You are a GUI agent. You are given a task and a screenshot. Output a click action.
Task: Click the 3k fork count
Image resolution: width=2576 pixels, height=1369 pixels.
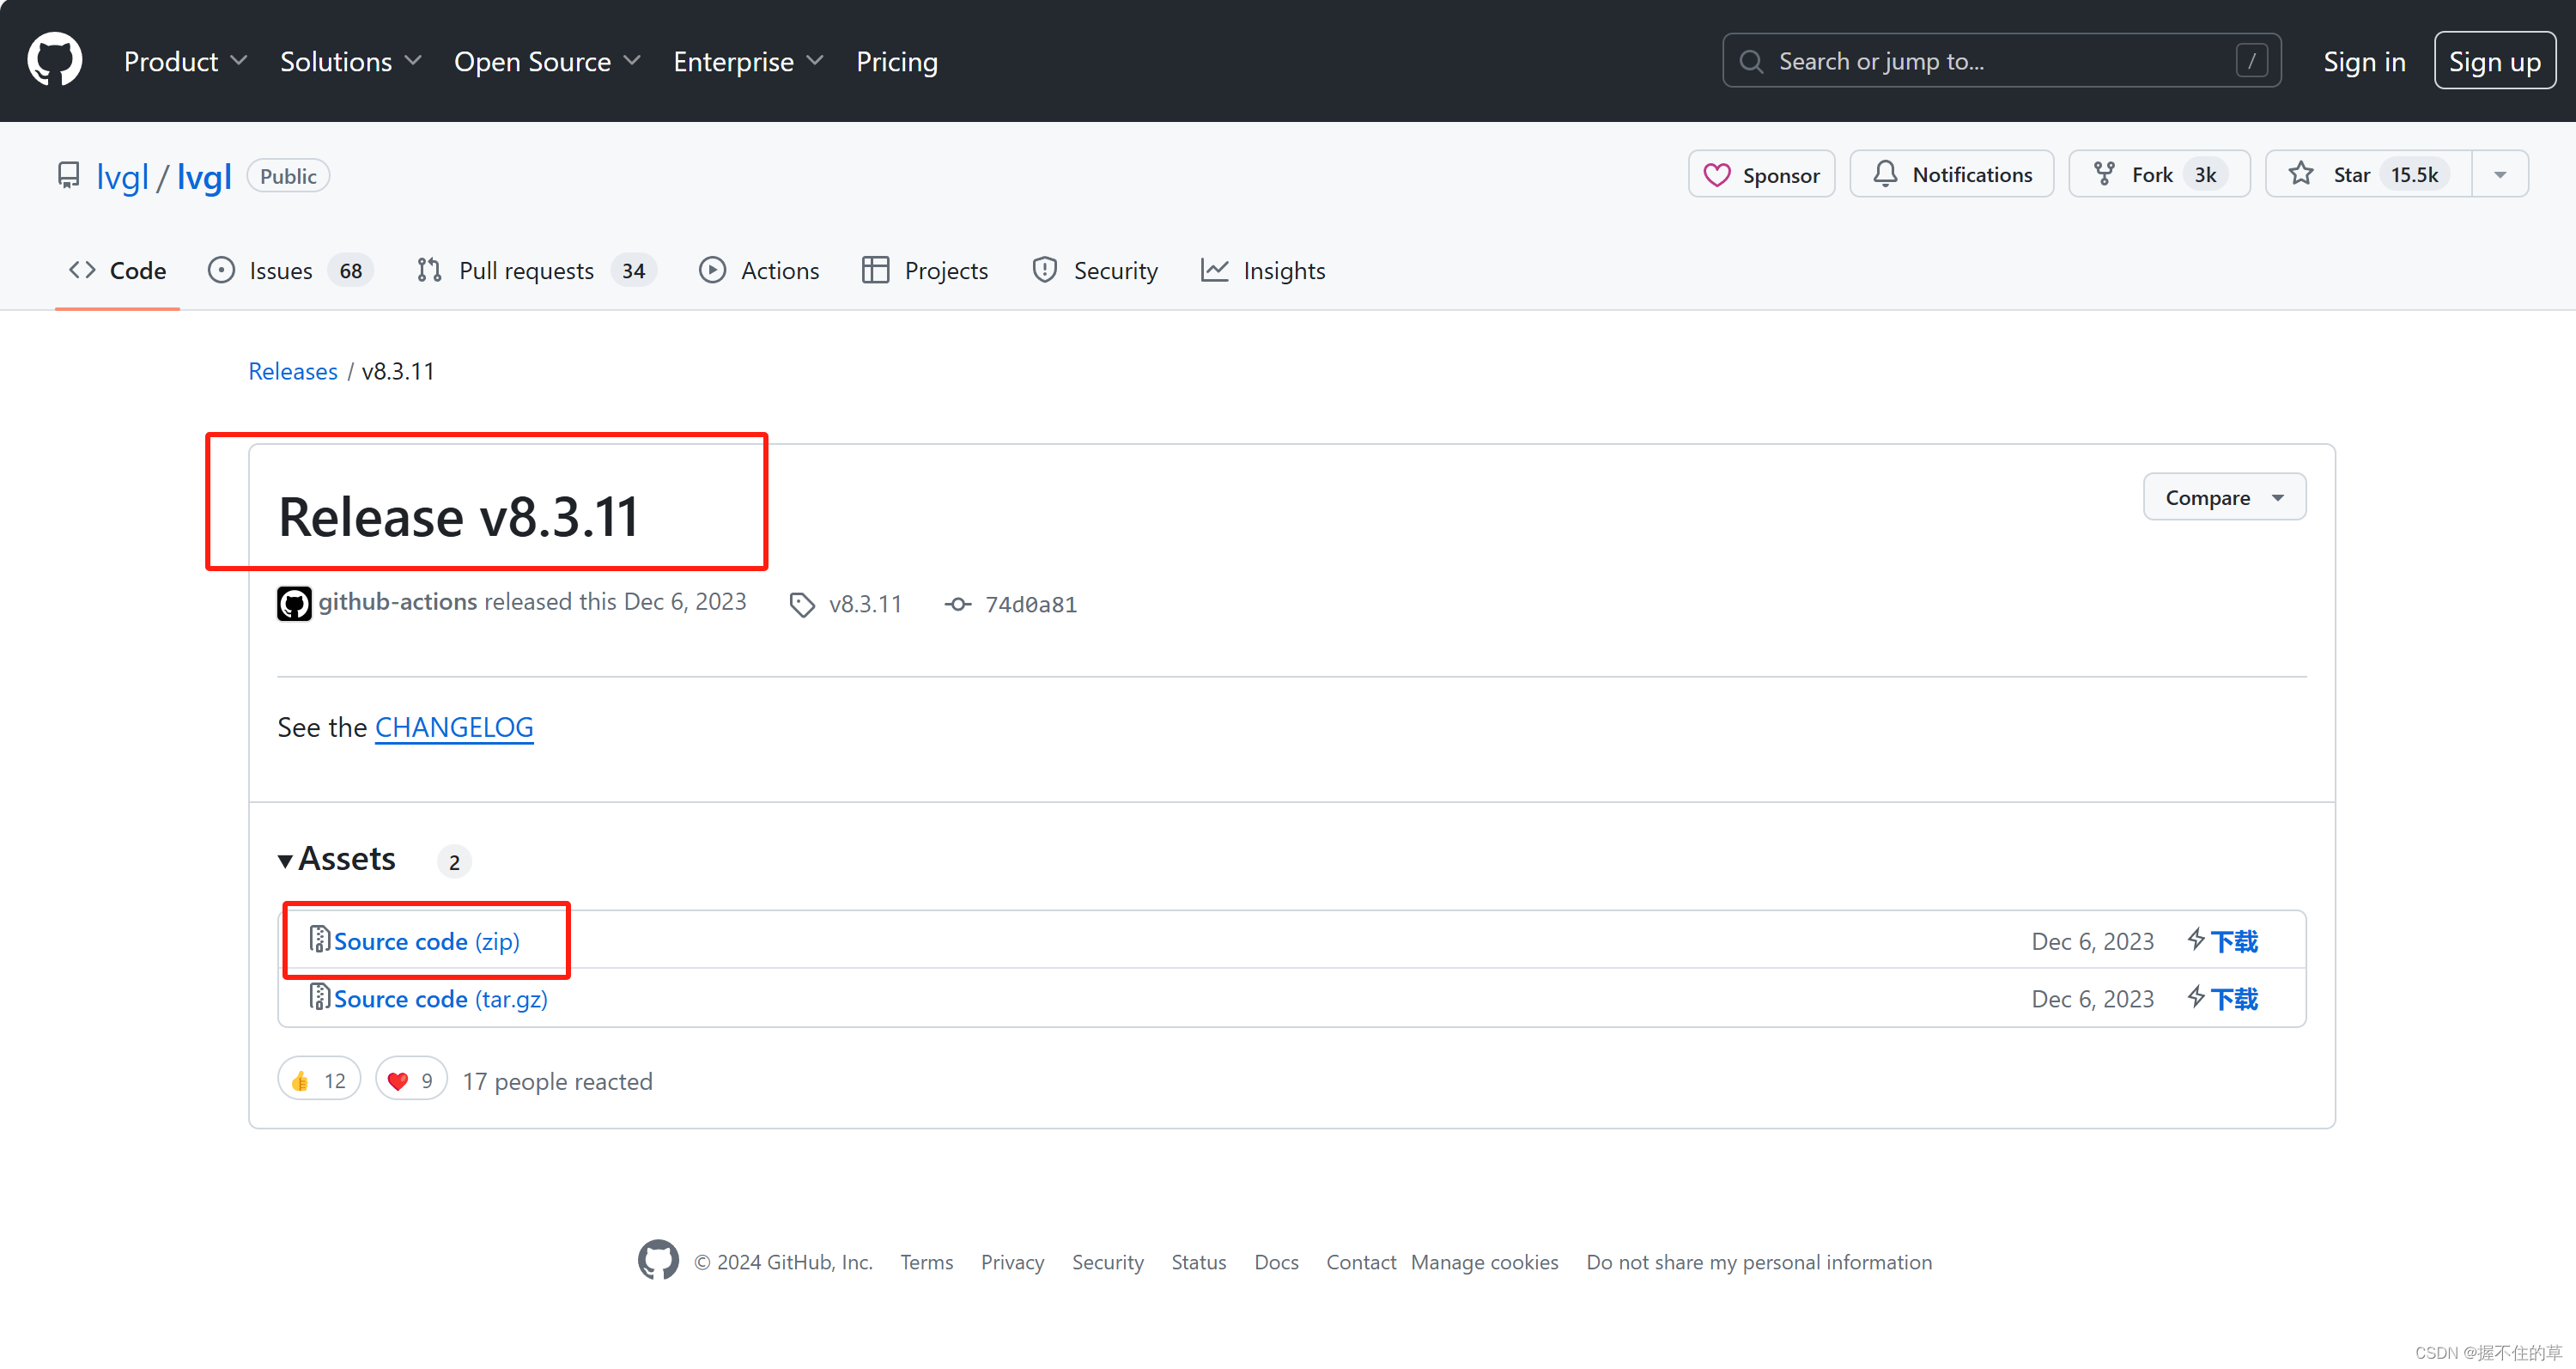coord(2205,175)
